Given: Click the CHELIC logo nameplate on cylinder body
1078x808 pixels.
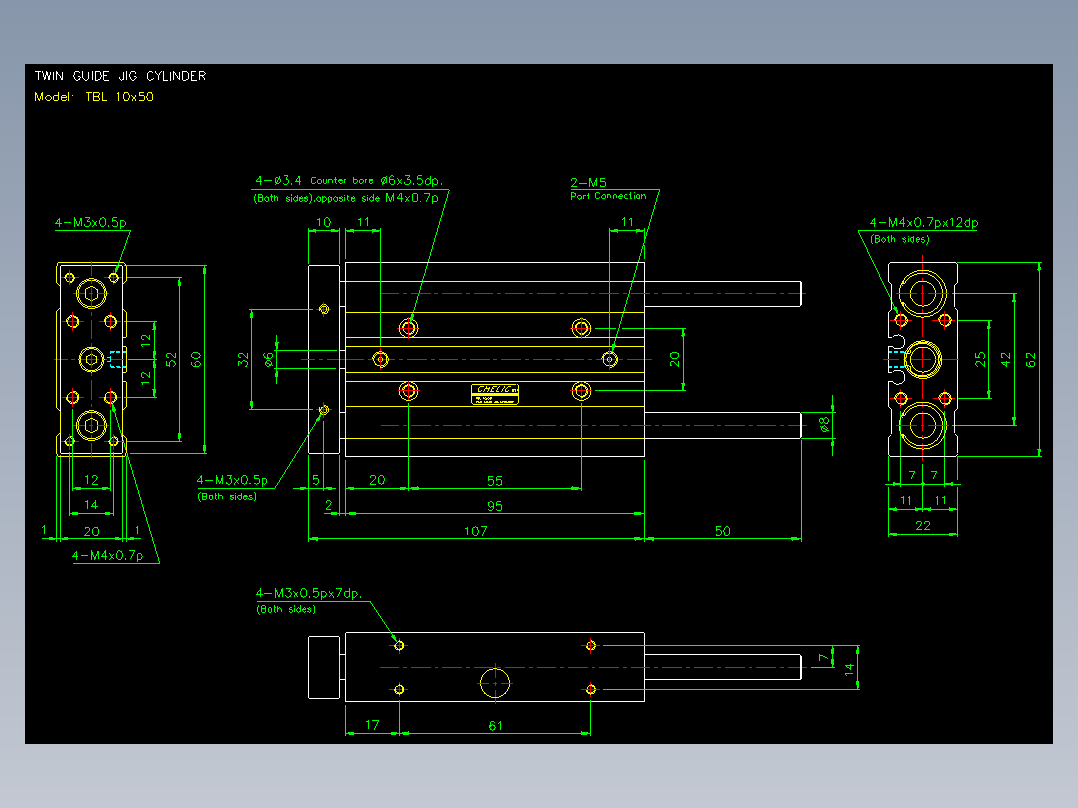Looking at the screenshot, I should (495, 394).
